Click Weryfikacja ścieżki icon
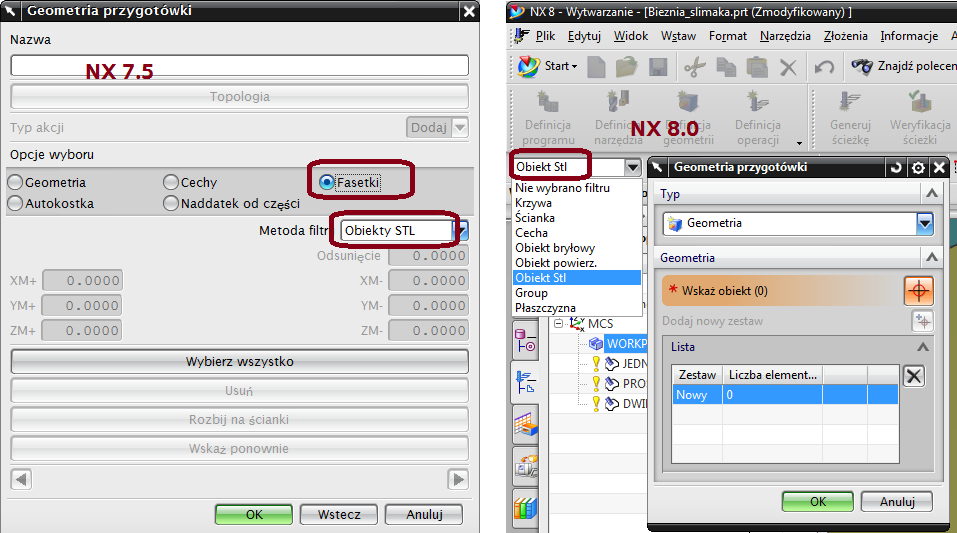This screenshot has width=957, height=533. pos(920,102)
